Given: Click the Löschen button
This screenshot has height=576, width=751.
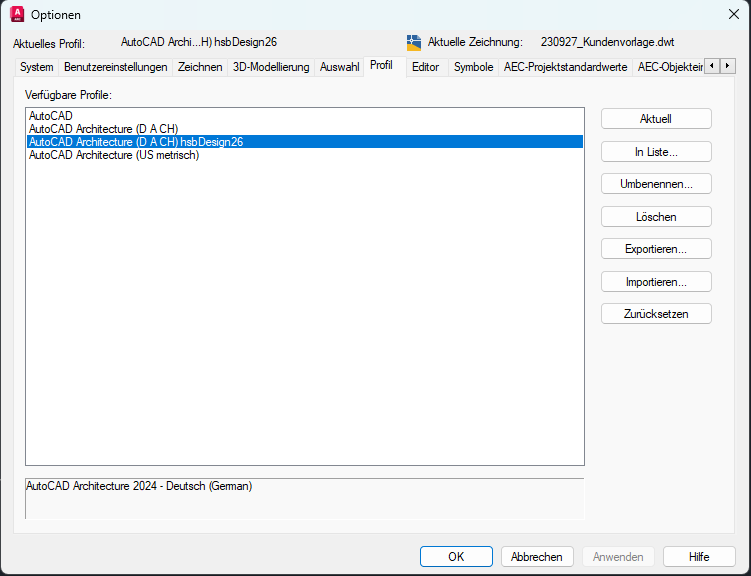Looking at the screenshot, I should (656, 217).
